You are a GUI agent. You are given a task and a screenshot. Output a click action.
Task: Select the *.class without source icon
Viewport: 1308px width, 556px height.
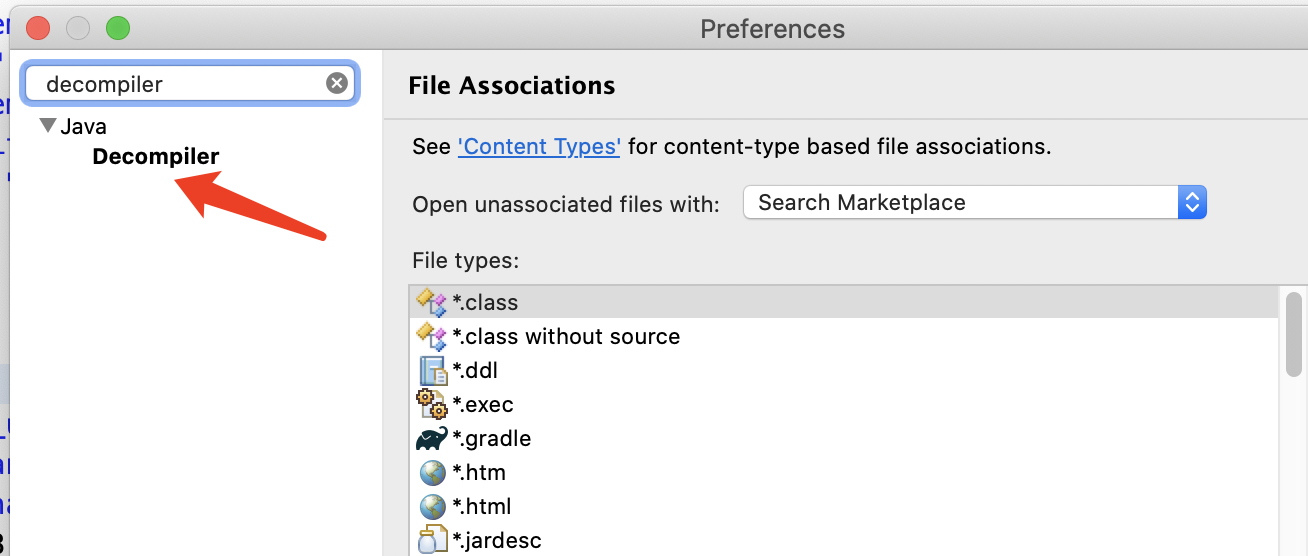(x=431, y=336)
